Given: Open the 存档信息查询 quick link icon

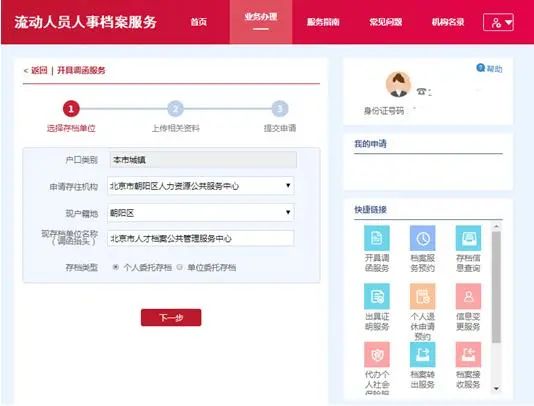Looking at the screenshot, I should [x=469, y=238].
